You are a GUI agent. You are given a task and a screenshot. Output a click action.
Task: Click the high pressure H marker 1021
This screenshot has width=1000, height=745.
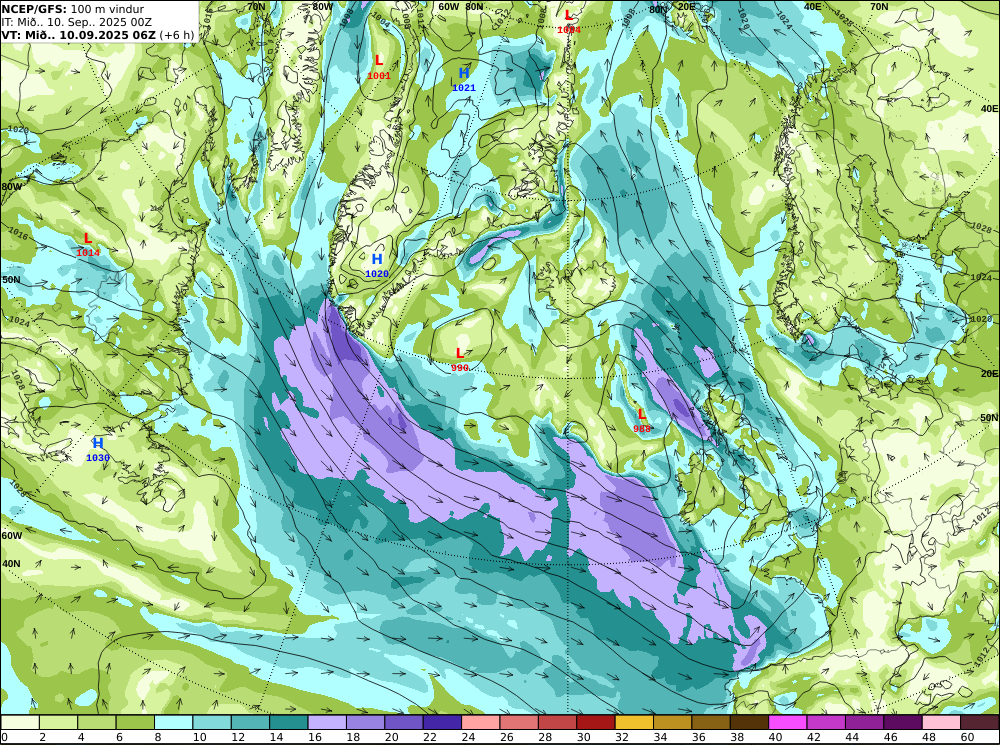pos(464,73)
